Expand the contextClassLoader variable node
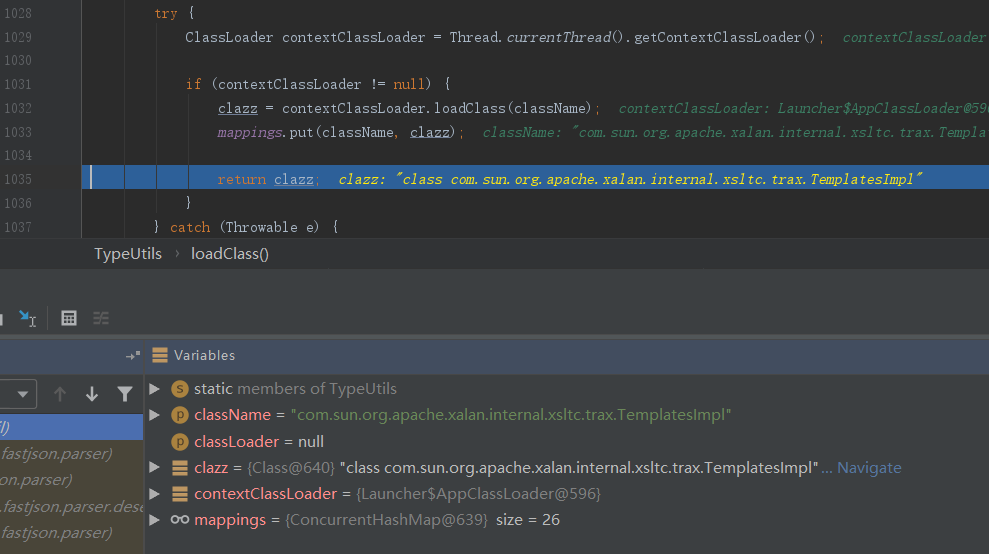Viewport: 989px width, 554px height. [154, 493]
